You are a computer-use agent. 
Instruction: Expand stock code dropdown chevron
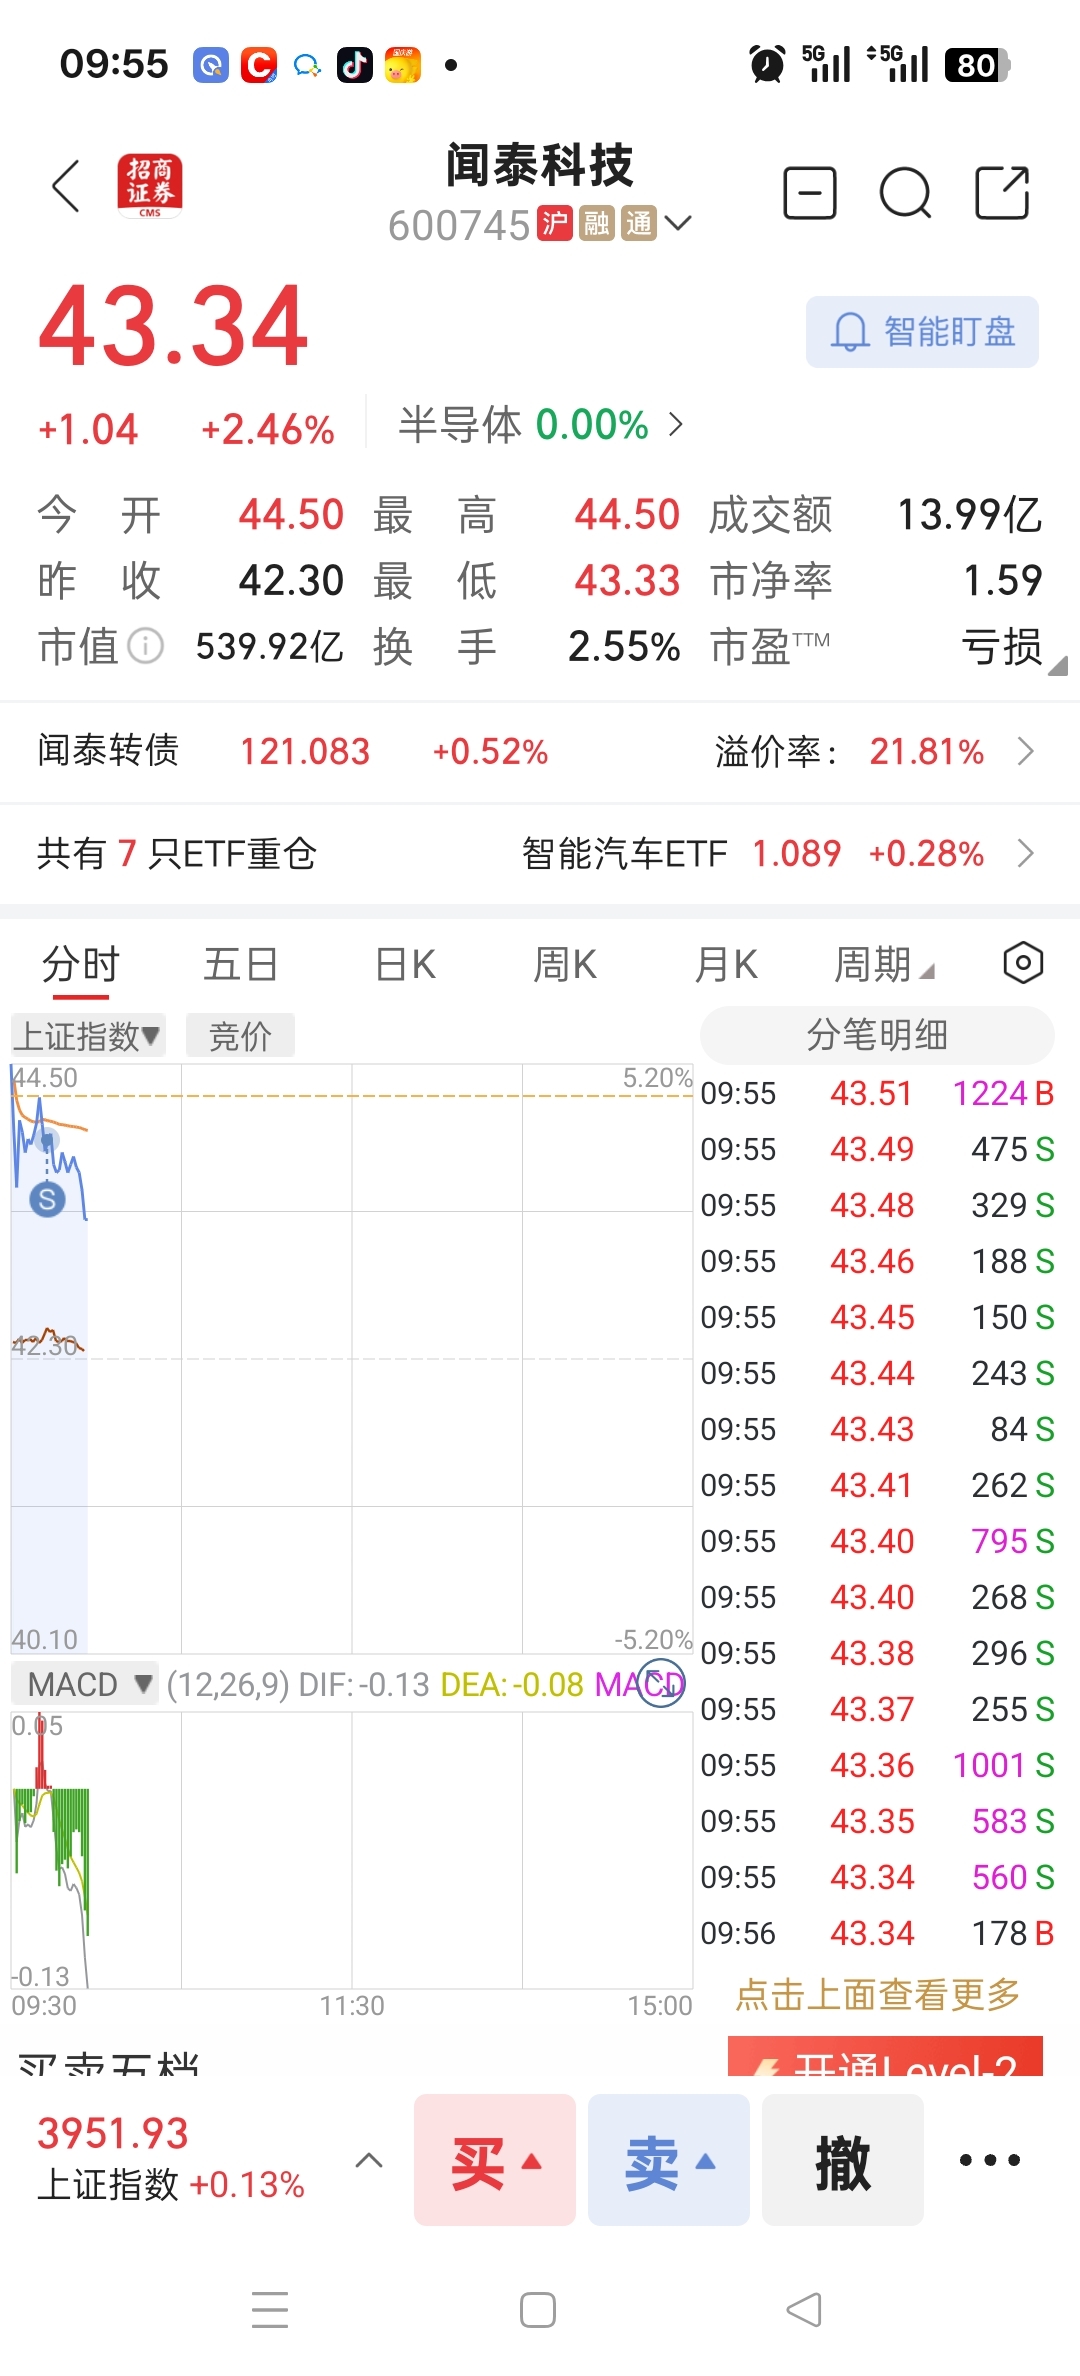[x=678, y=223]
